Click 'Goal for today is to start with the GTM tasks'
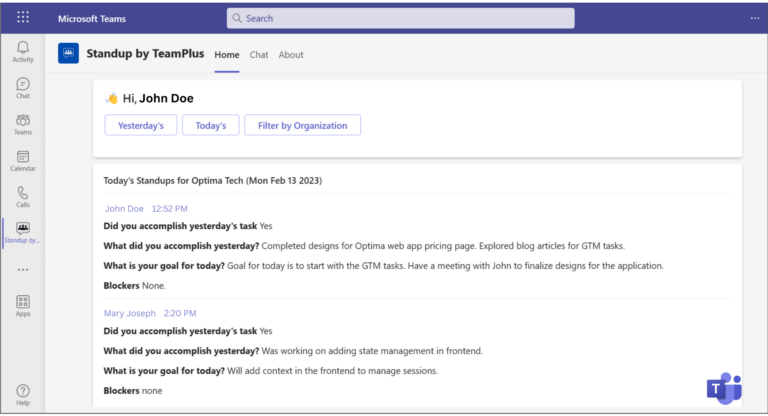Viewport: 768px width, 416px height. 315,266
